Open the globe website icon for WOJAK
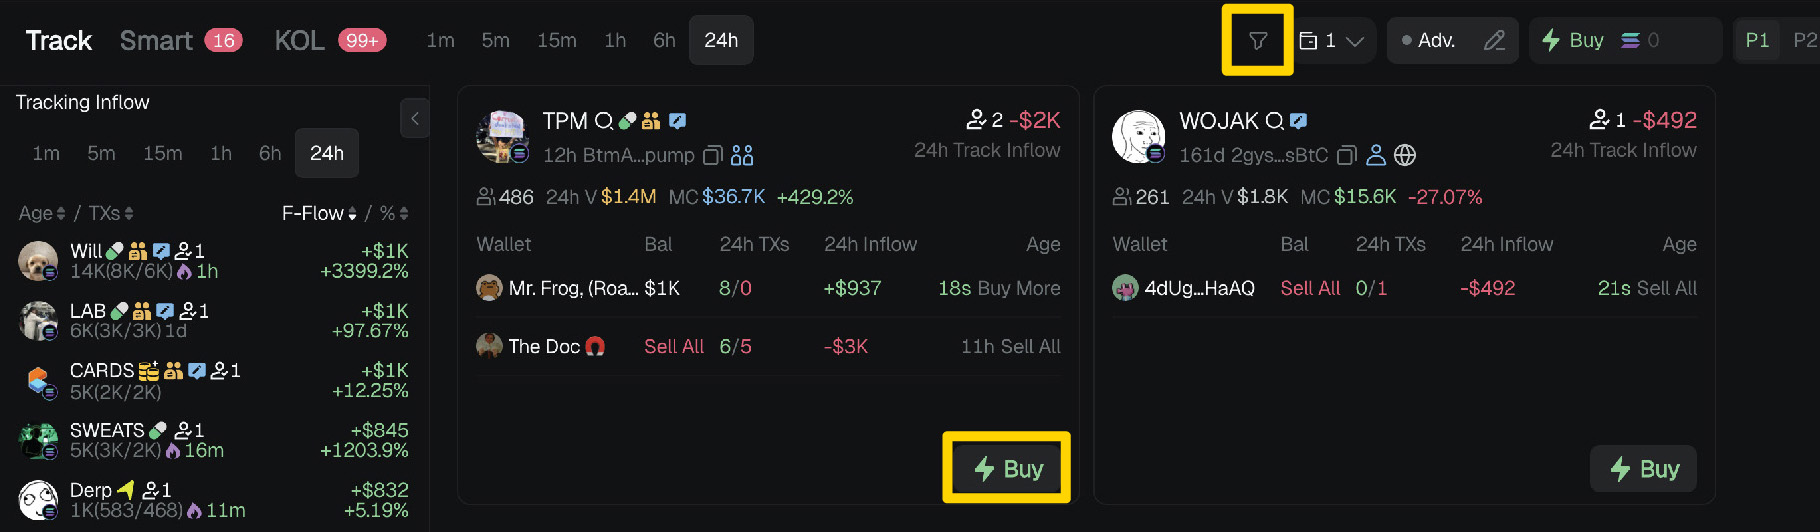The image size is (1820, 532). click(1405, 155)
